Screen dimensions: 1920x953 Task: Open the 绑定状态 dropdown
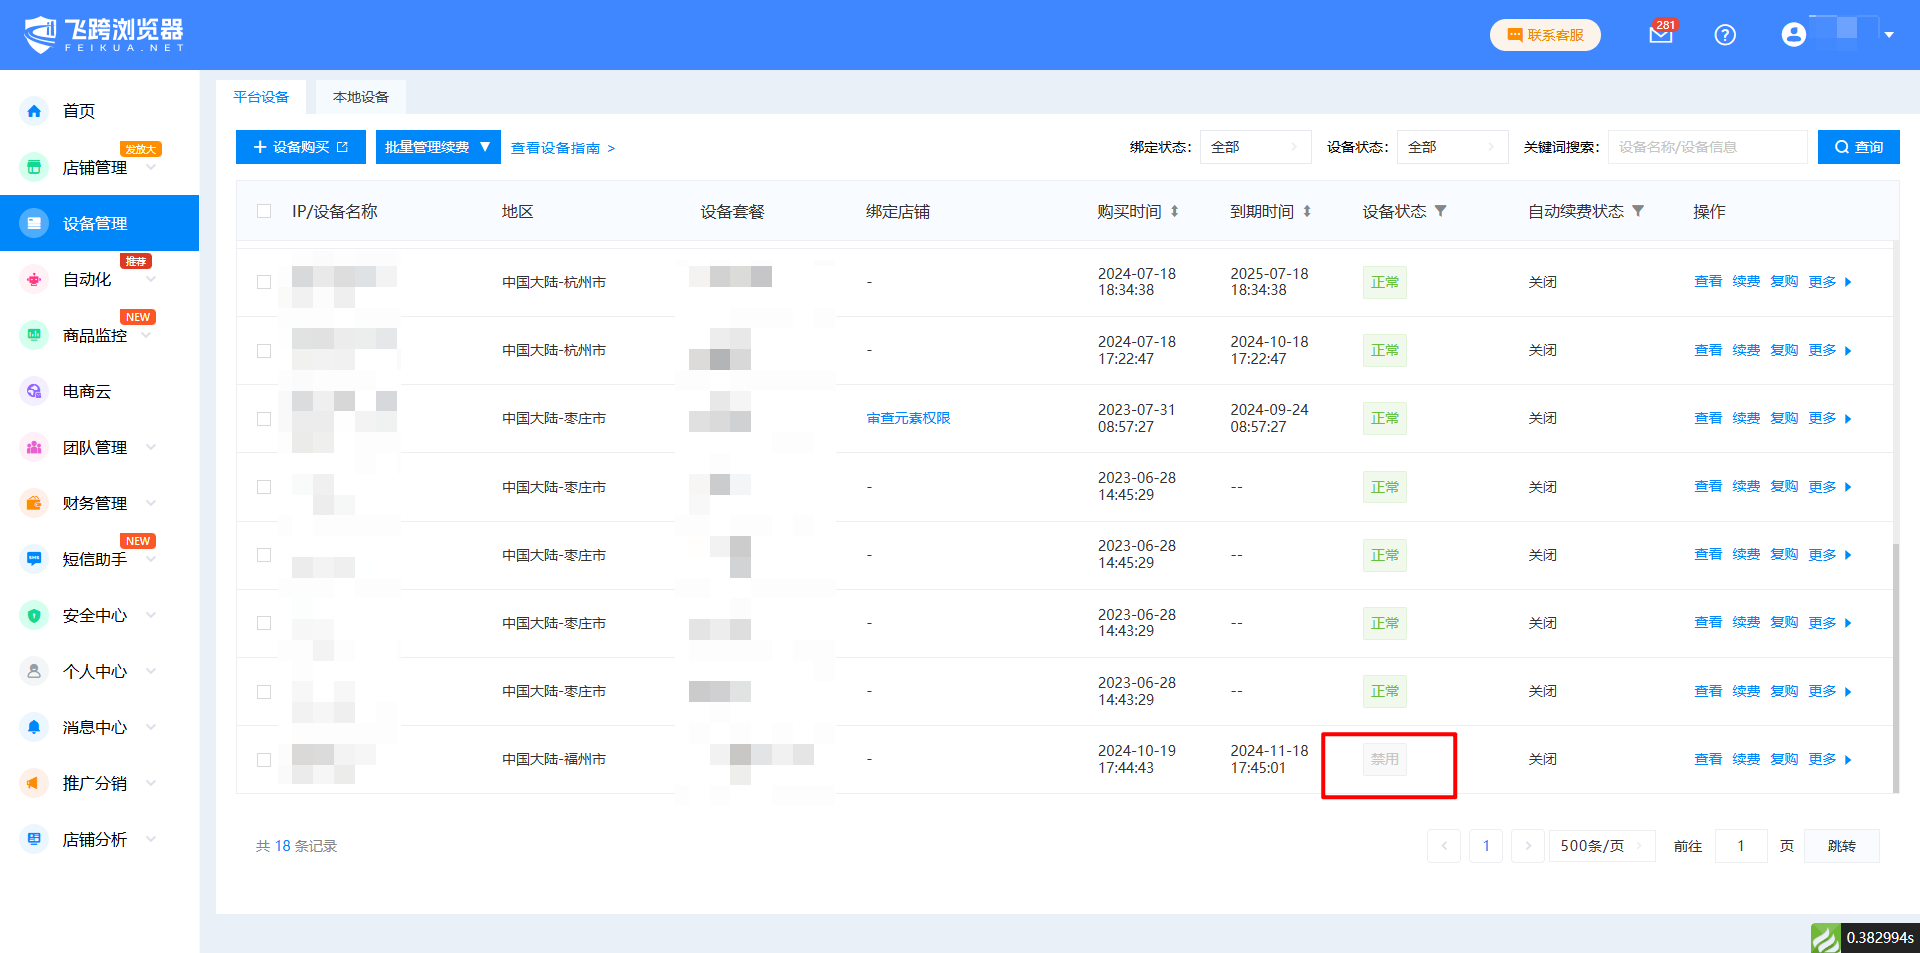coord(1255,147)
